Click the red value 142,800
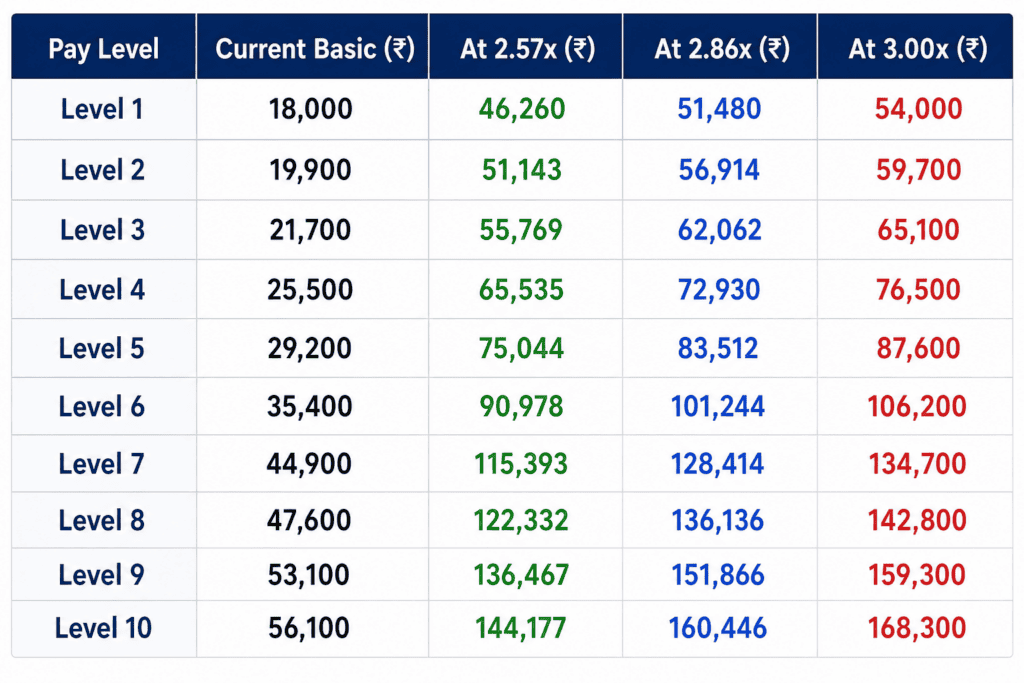Viewport: 1024px width, 683px height. 917,521
